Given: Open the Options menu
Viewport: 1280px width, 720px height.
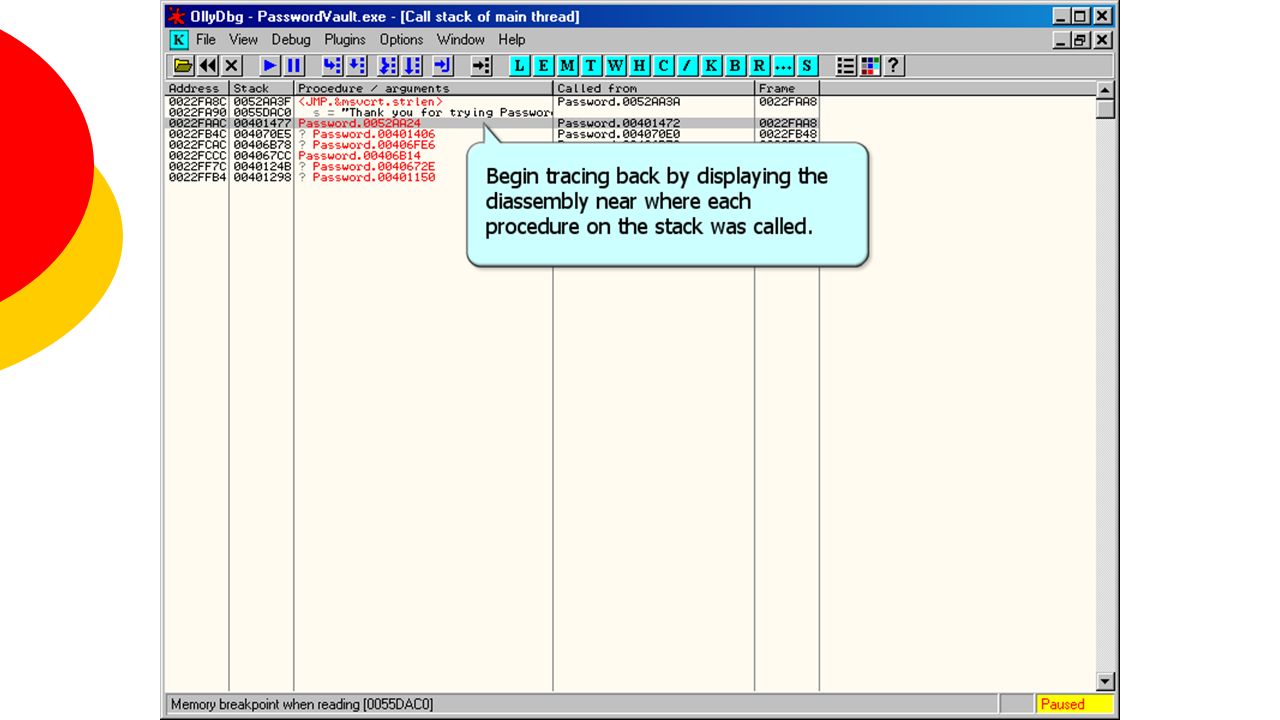Looking at the screenshot, I should pyautogui.click(x=401, y=40).
